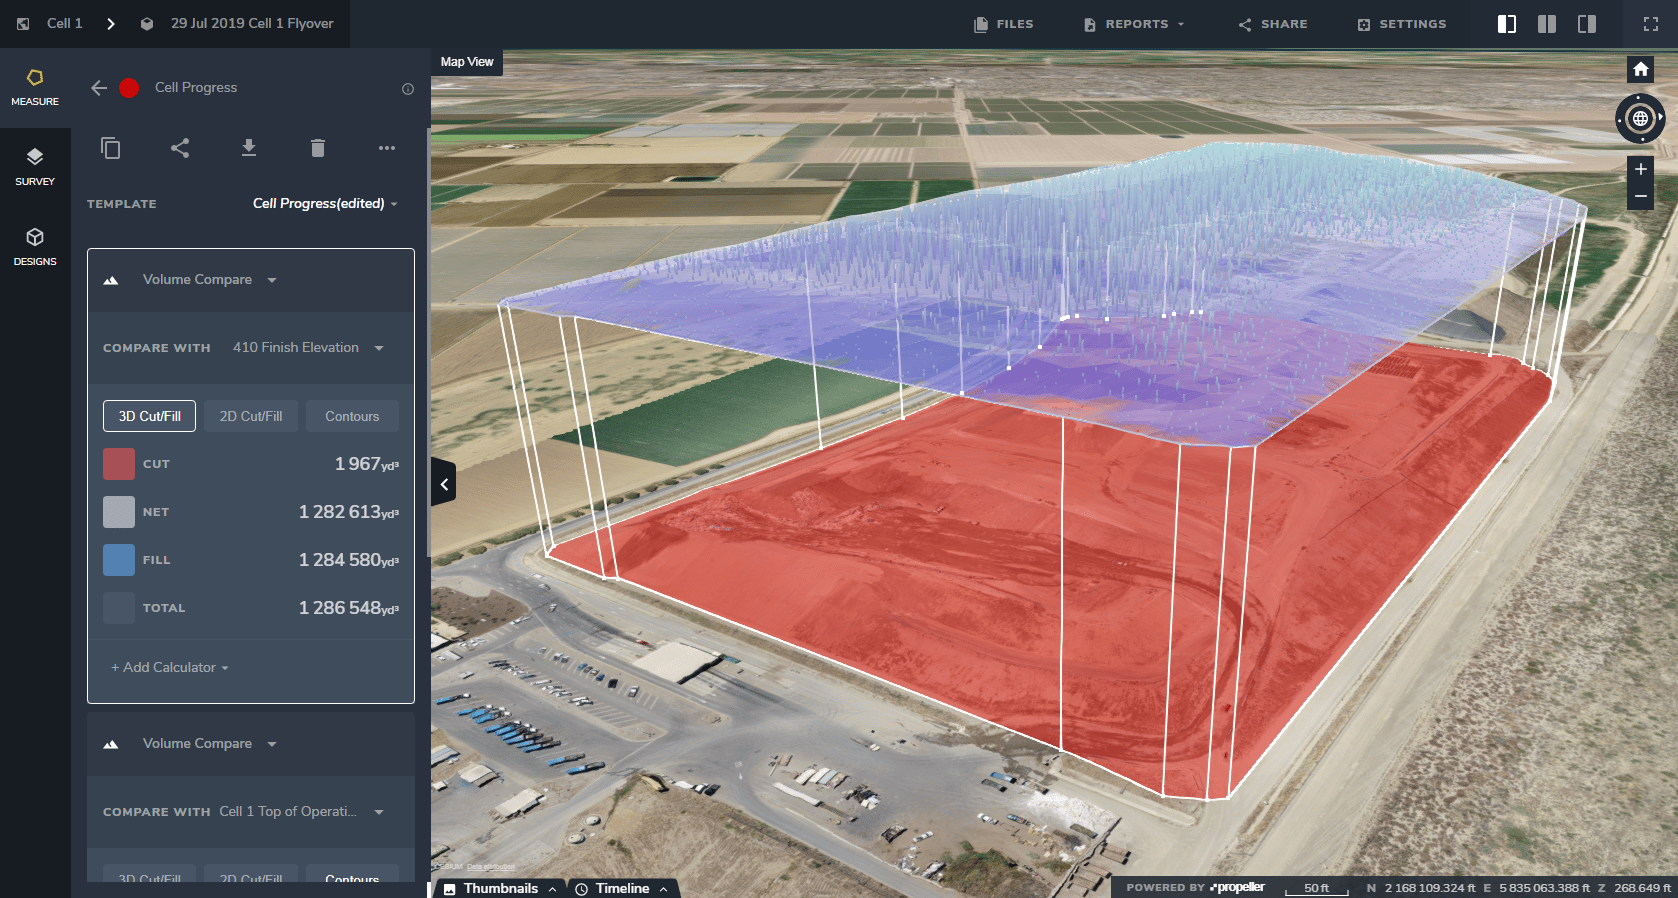Open the Add Calculator dropdown
This screenshot has width=1678, height=898.
[x=170, y=668]
